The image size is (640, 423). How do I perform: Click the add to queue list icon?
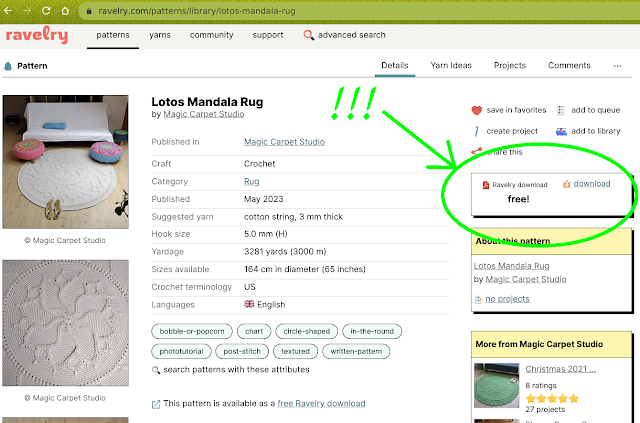click(561, 110)
